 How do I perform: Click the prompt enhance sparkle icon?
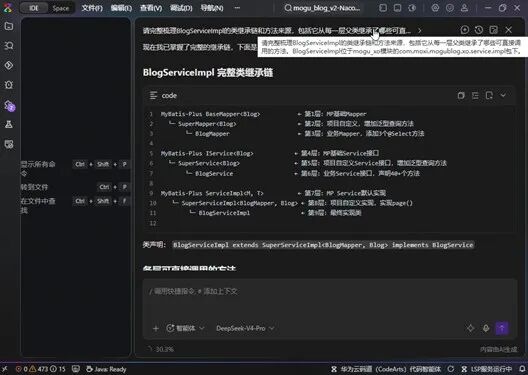tap(470, 328)
